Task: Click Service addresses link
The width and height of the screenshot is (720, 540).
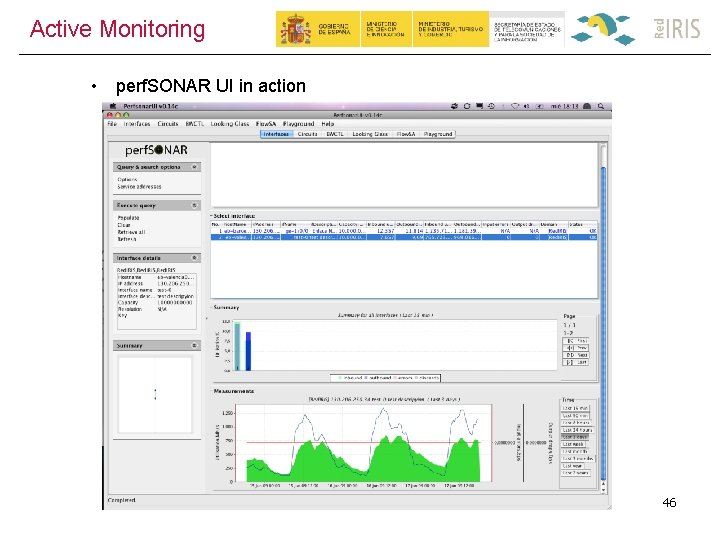Action: [x=139, y=187]
